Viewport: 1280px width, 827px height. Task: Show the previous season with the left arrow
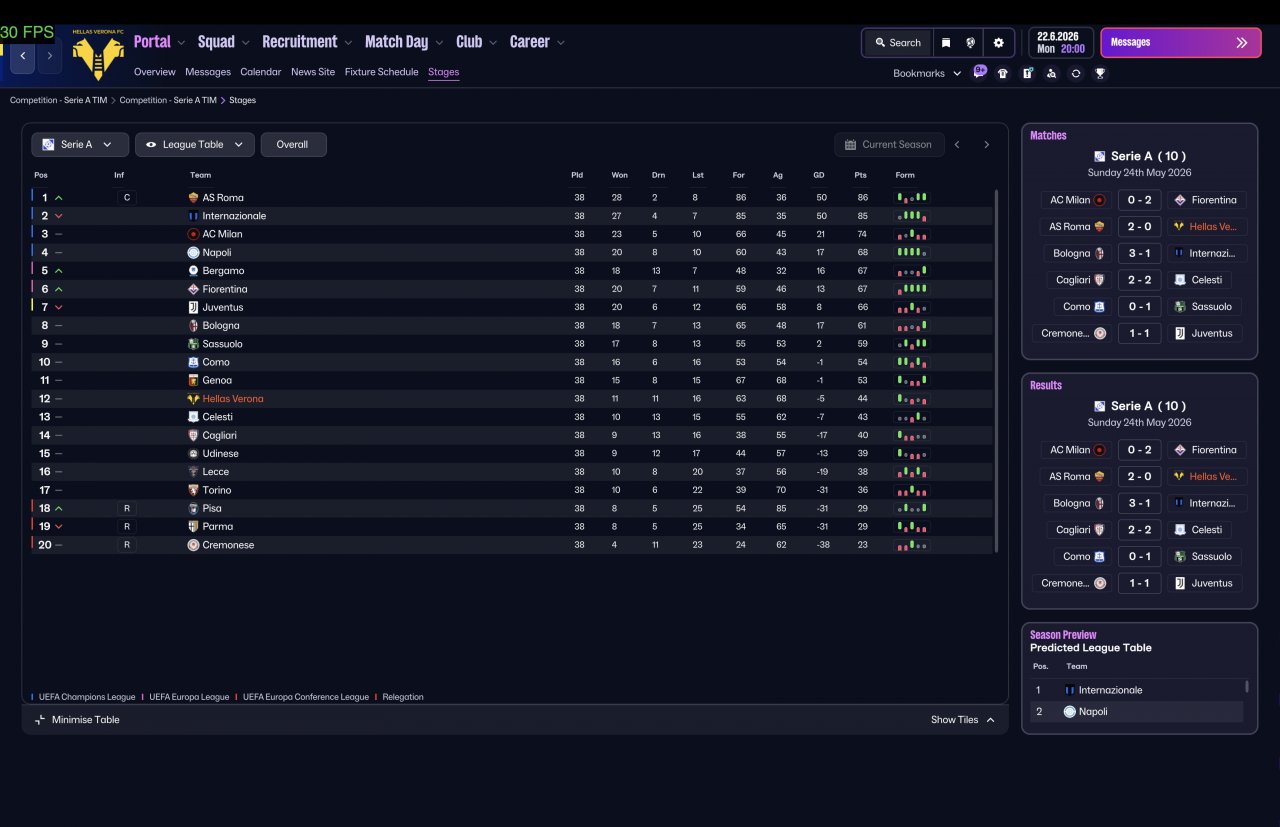pyautogui.click(x=957, y=145)
